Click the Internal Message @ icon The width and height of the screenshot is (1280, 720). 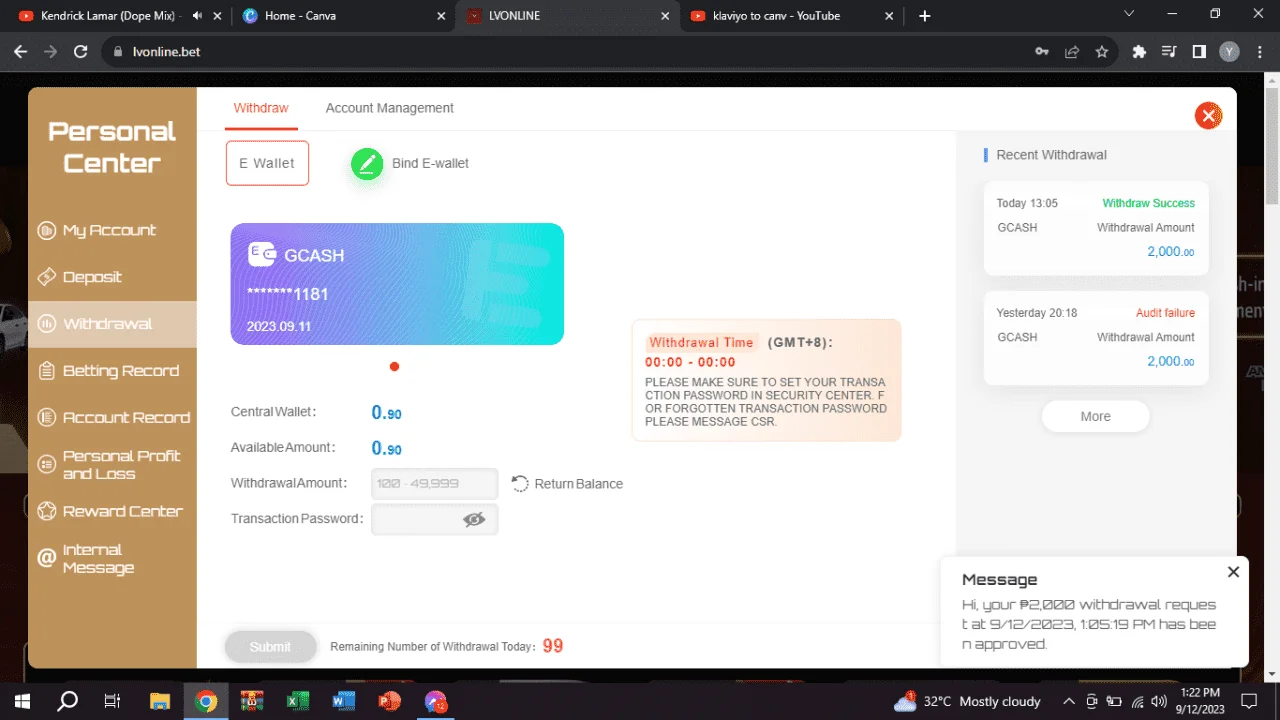[x=46, y=558]
